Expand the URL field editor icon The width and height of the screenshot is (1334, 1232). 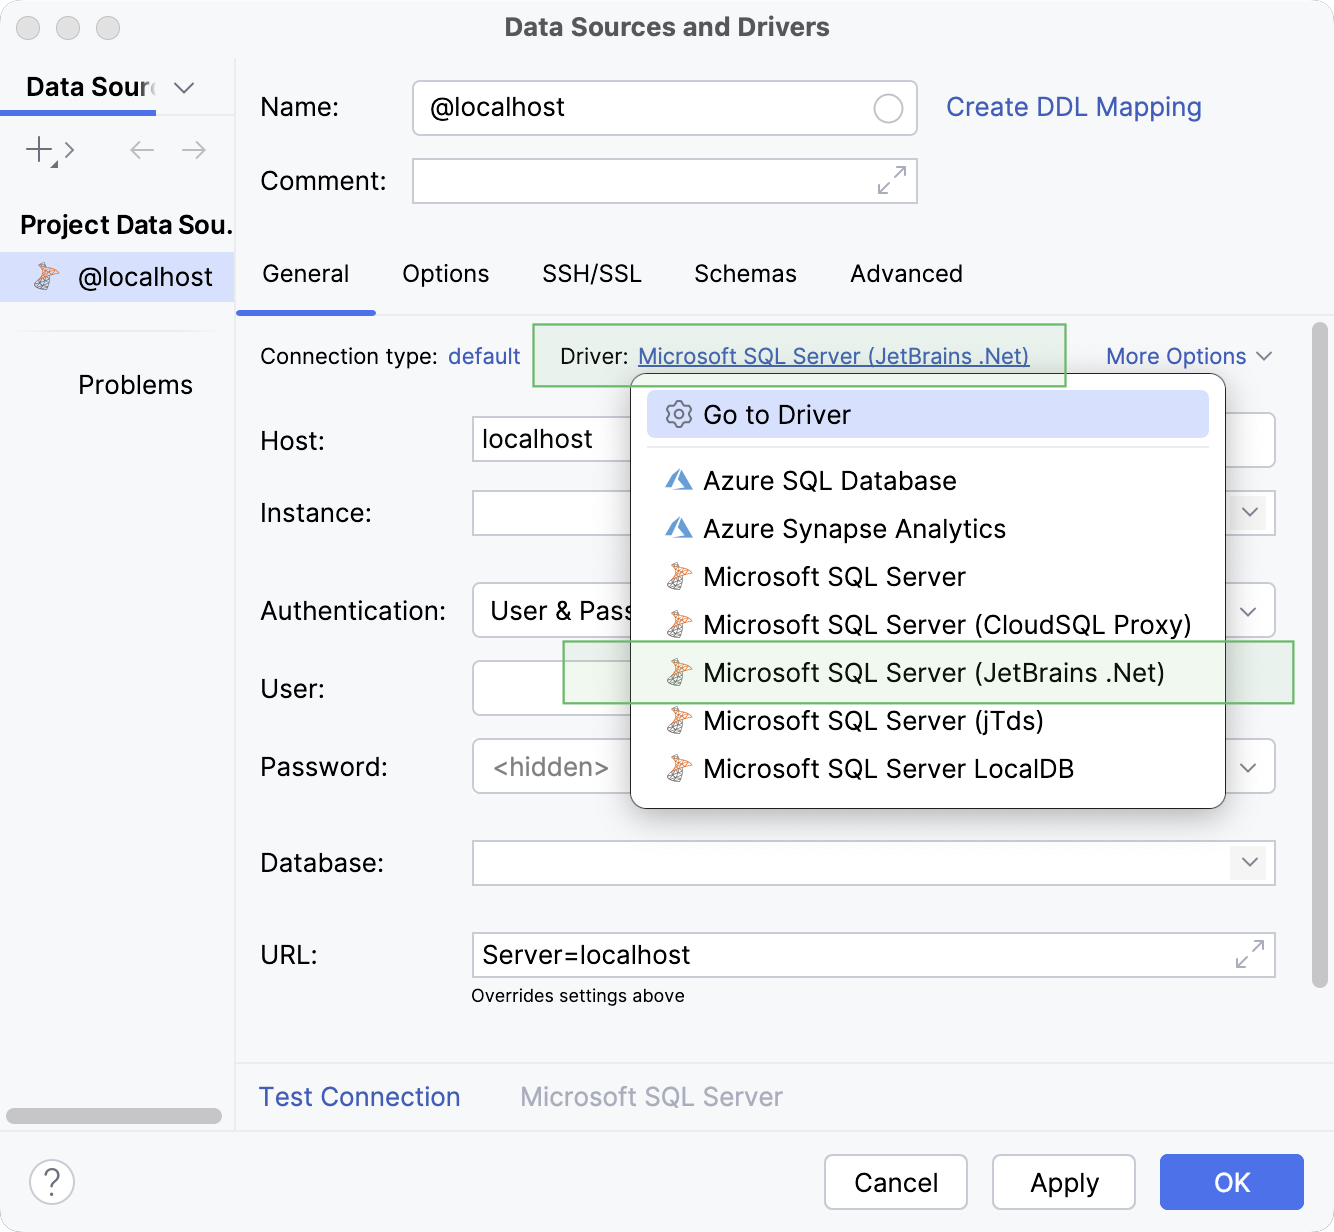1249,954
